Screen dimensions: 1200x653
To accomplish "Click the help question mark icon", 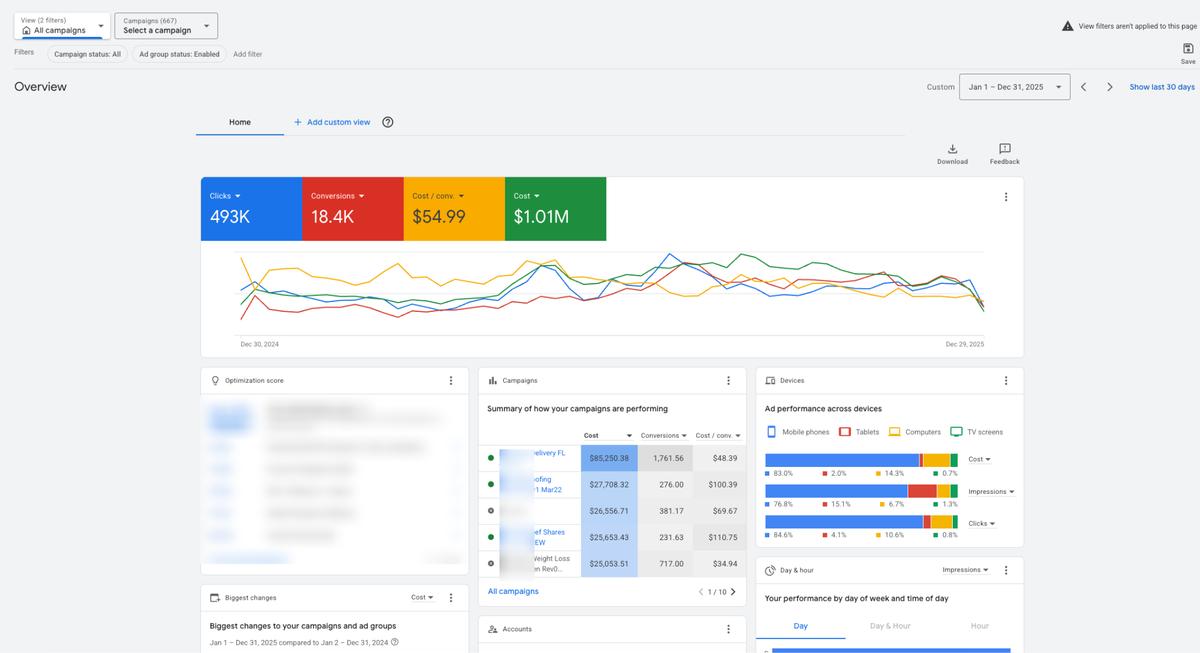I will (388, 122).
